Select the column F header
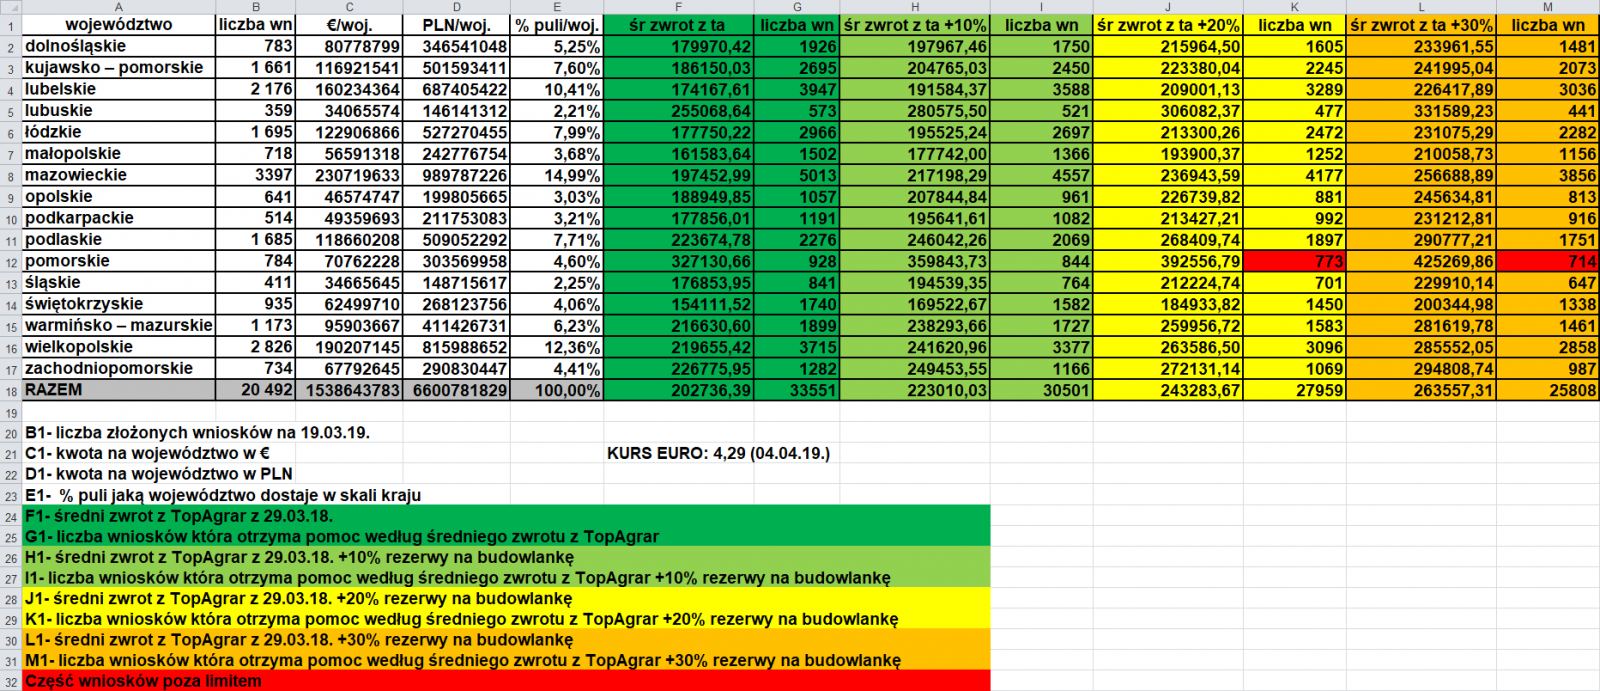The height and width of the screenshot is (691, 1600). click(678, 6)
